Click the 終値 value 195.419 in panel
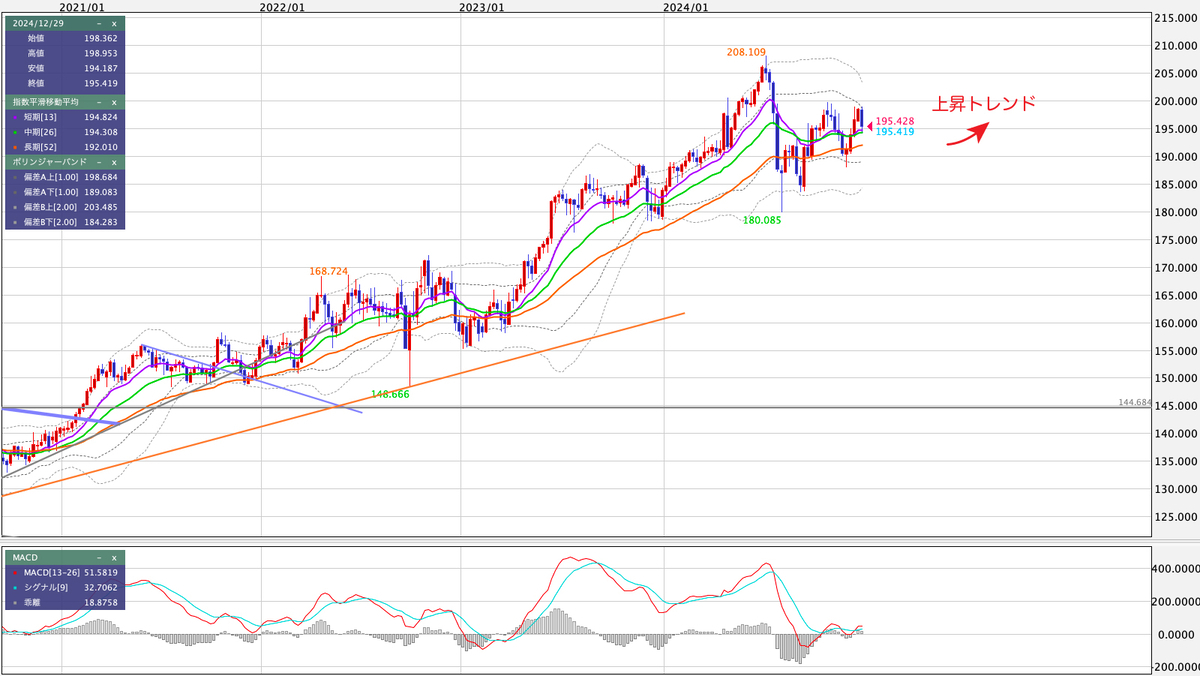This screenshot has height=676, width=1200. pos(101,83)
